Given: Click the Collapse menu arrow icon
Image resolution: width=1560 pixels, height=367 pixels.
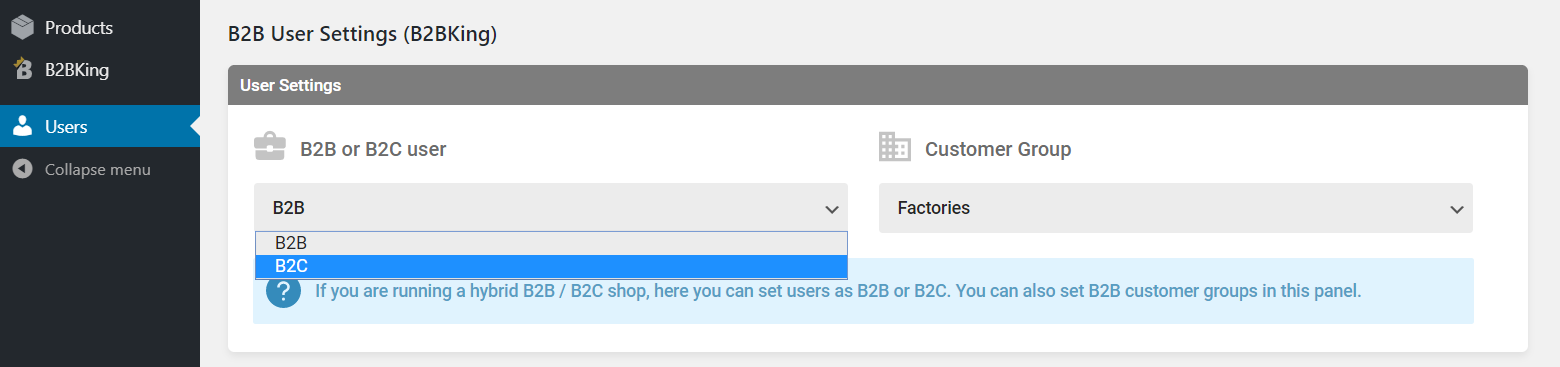Looking at the screenshot, I should (22, 169).
